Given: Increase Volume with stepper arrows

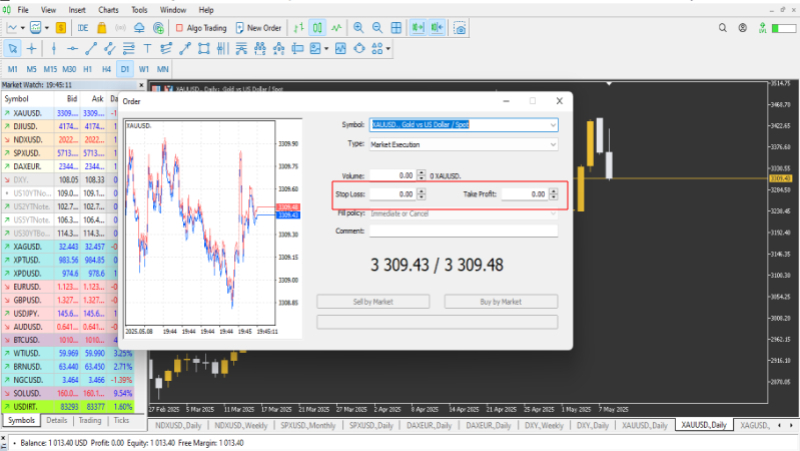Looking at the screenshot, I should [421, 176].
